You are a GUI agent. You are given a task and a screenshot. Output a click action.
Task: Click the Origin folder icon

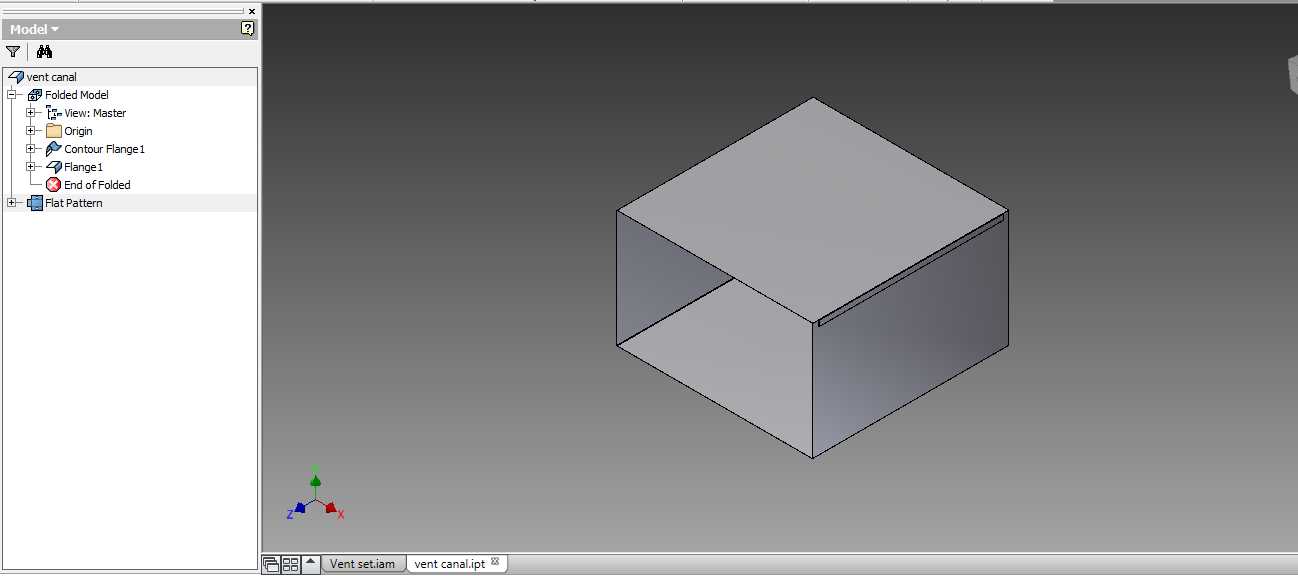(54, 131)
